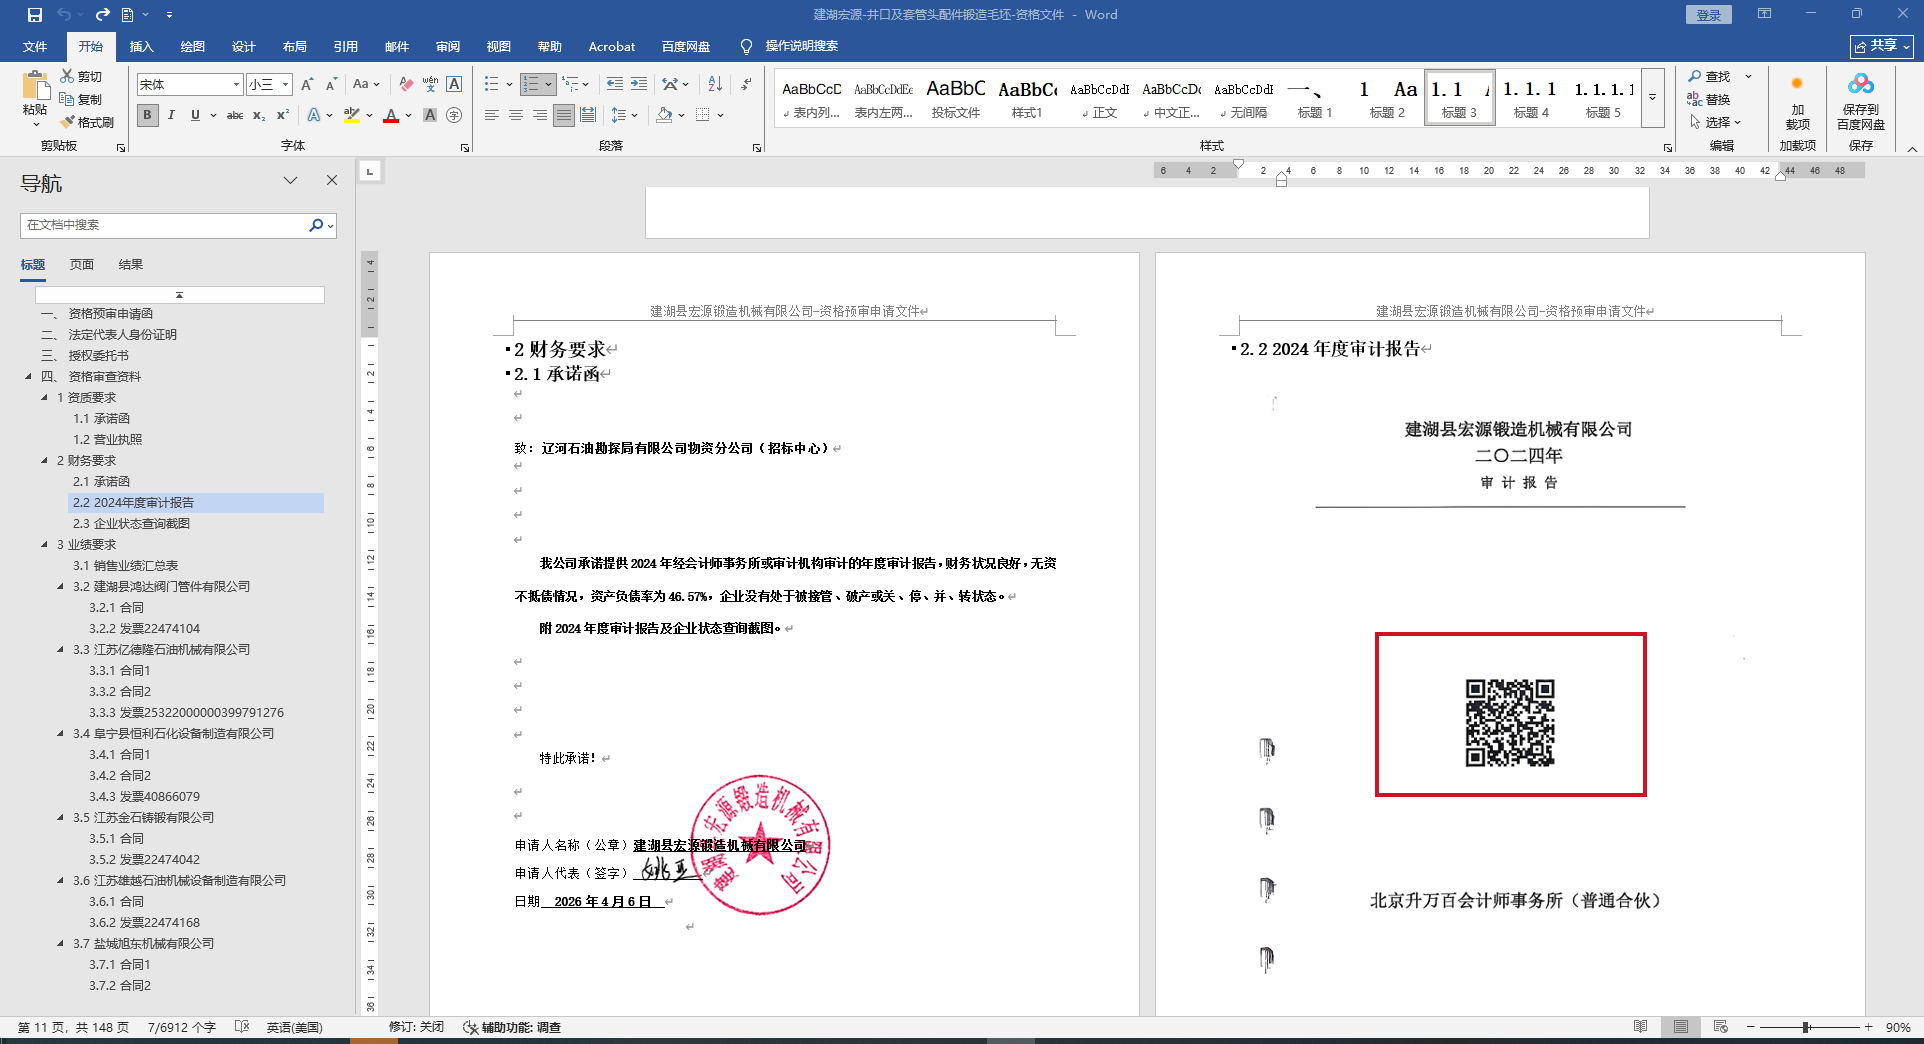Image resolution: width=1924 pixels, height=1044 pixels.
Task: Go to 3.1 销售业绩汇总表 in navigation
Action: tap(125, 566)
